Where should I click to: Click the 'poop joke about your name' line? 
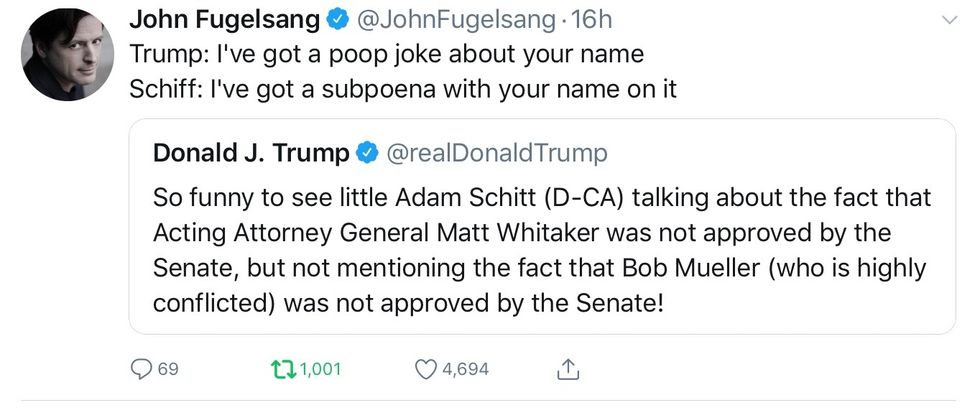pyautogui.click(x=387, y=54)
